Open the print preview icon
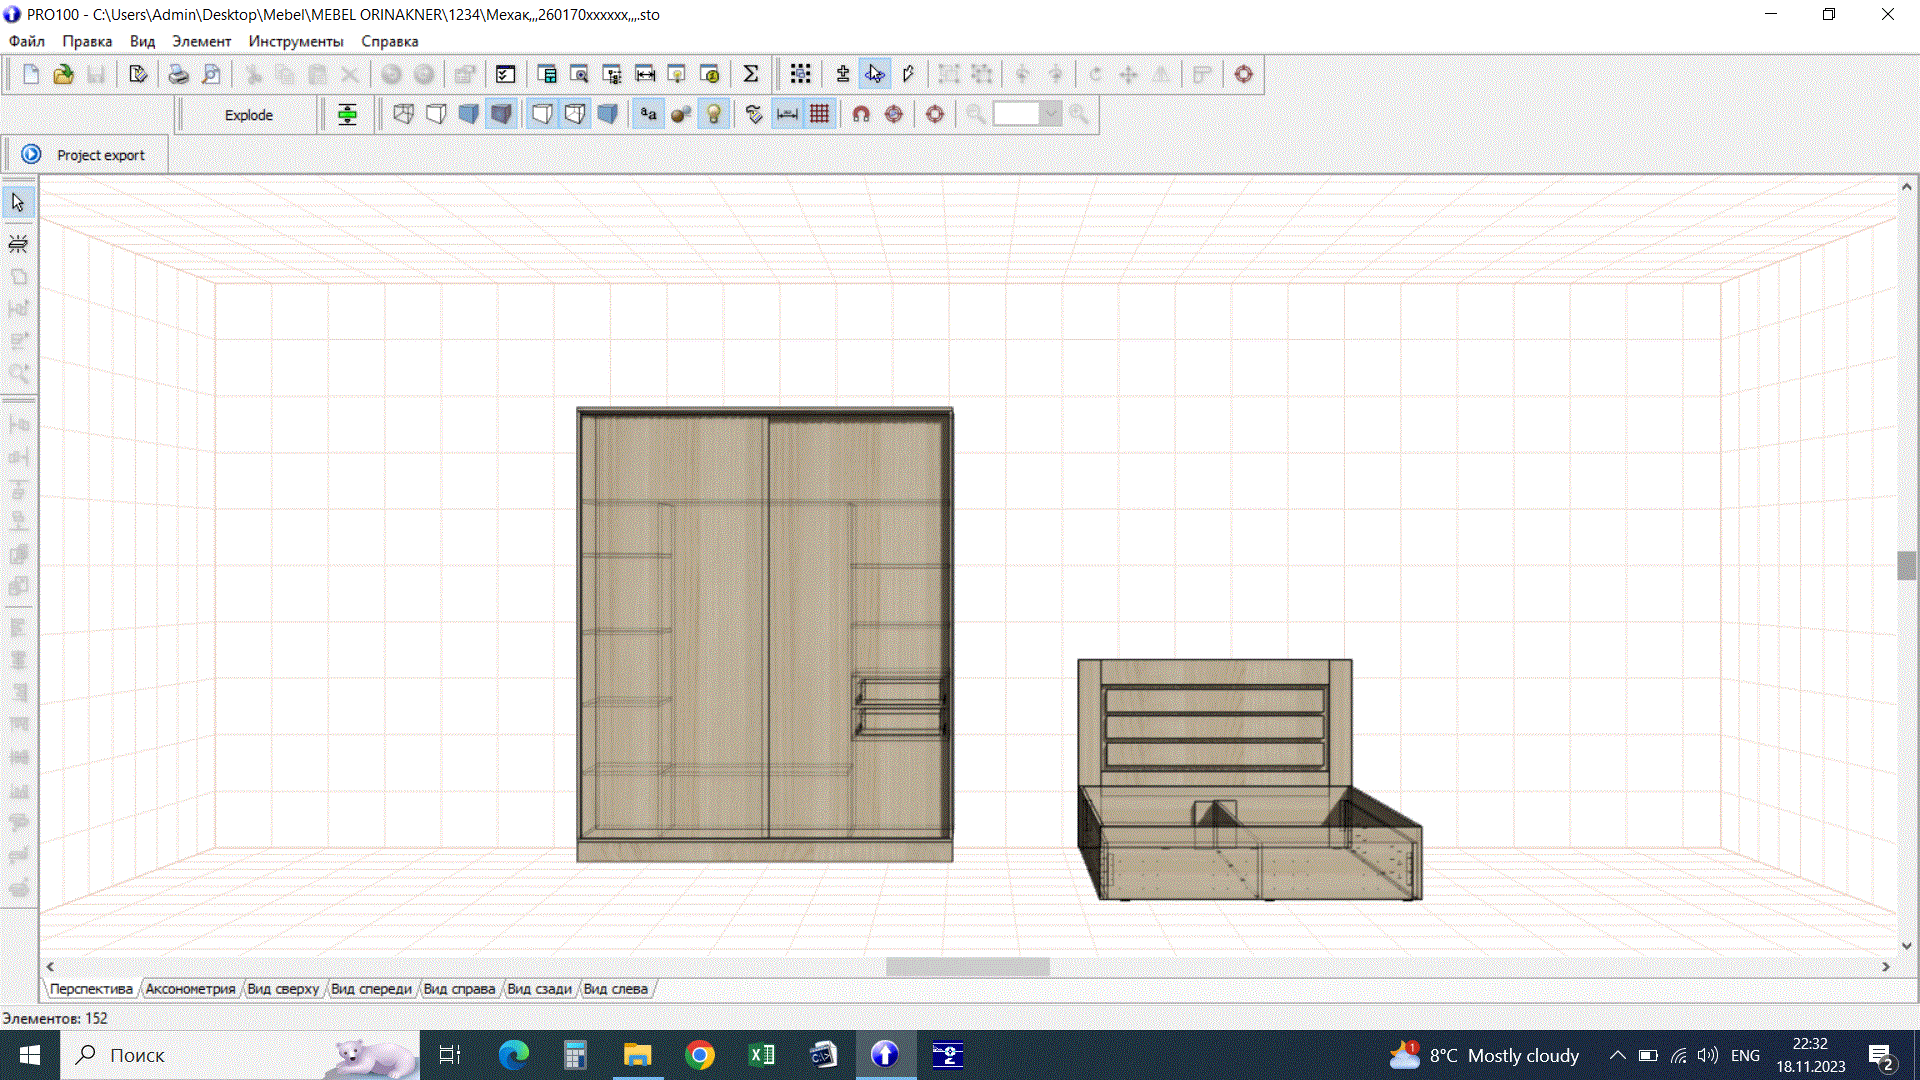The height and width of the screenshot is (1080, 1920). [x=211, y=73]
